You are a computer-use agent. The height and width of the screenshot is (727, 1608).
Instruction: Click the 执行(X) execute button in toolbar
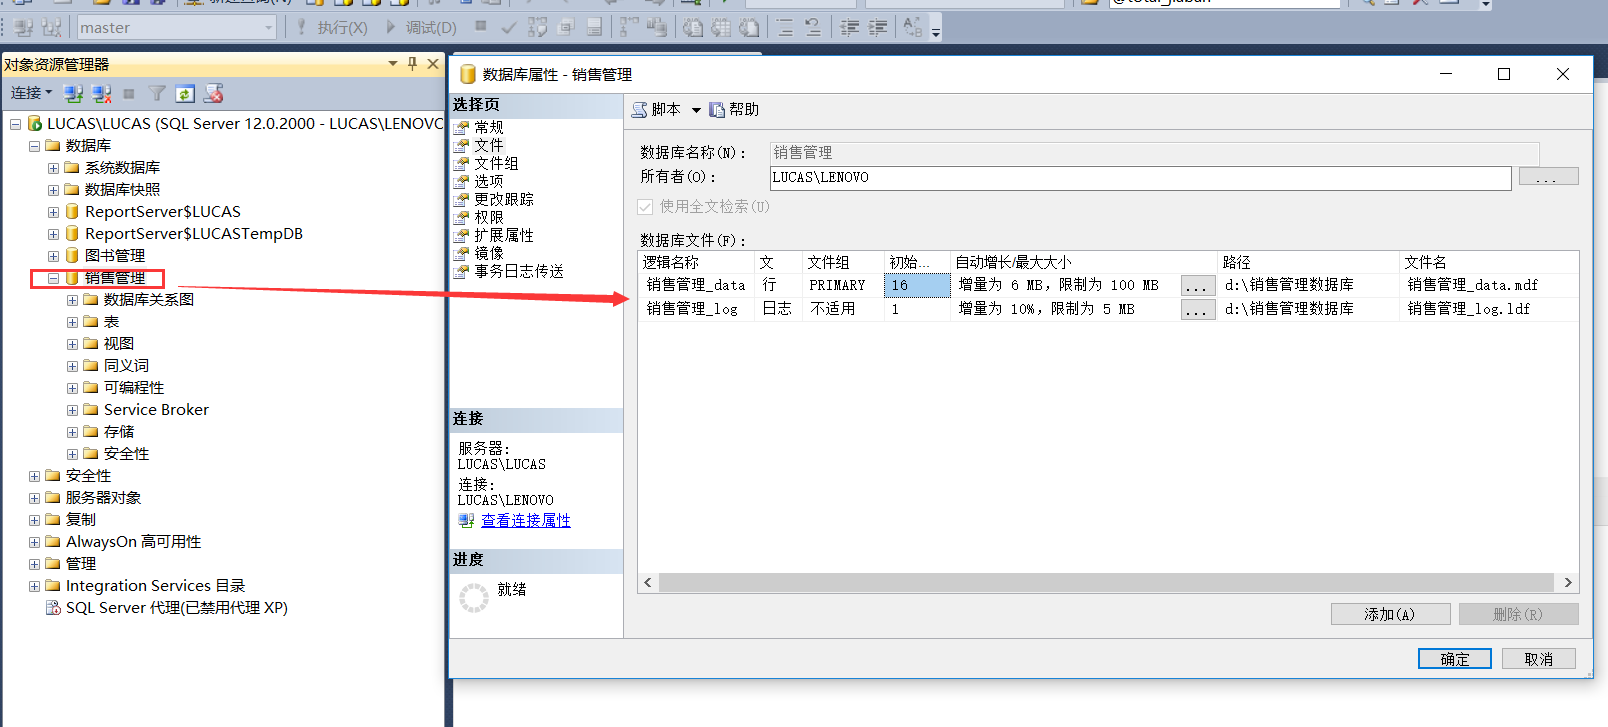click(x=332, y=28)
